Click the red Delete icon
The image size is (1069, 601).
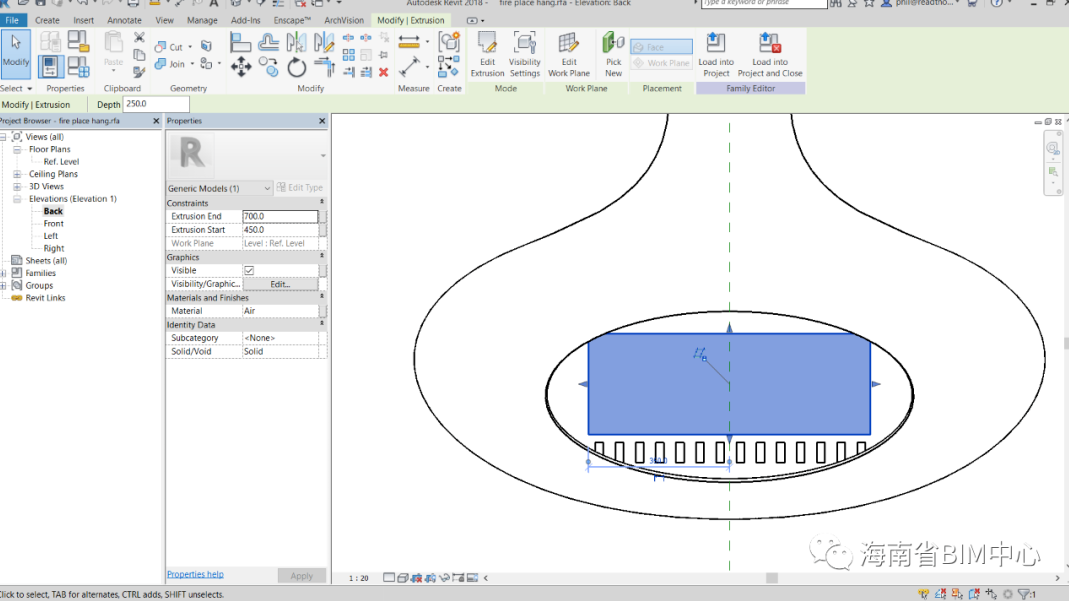click(383, 72)
